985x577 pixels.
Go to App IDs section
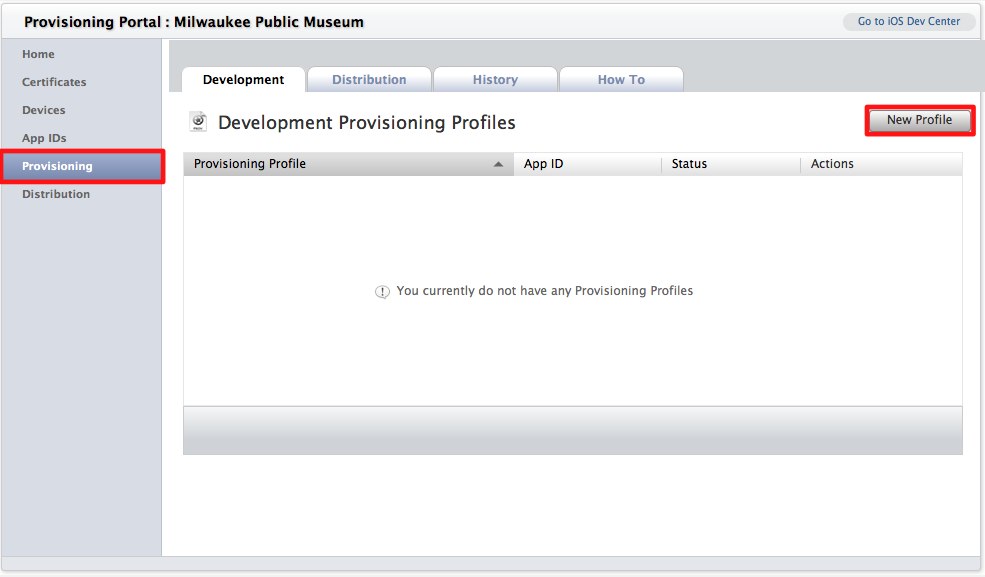pos(44,138)
